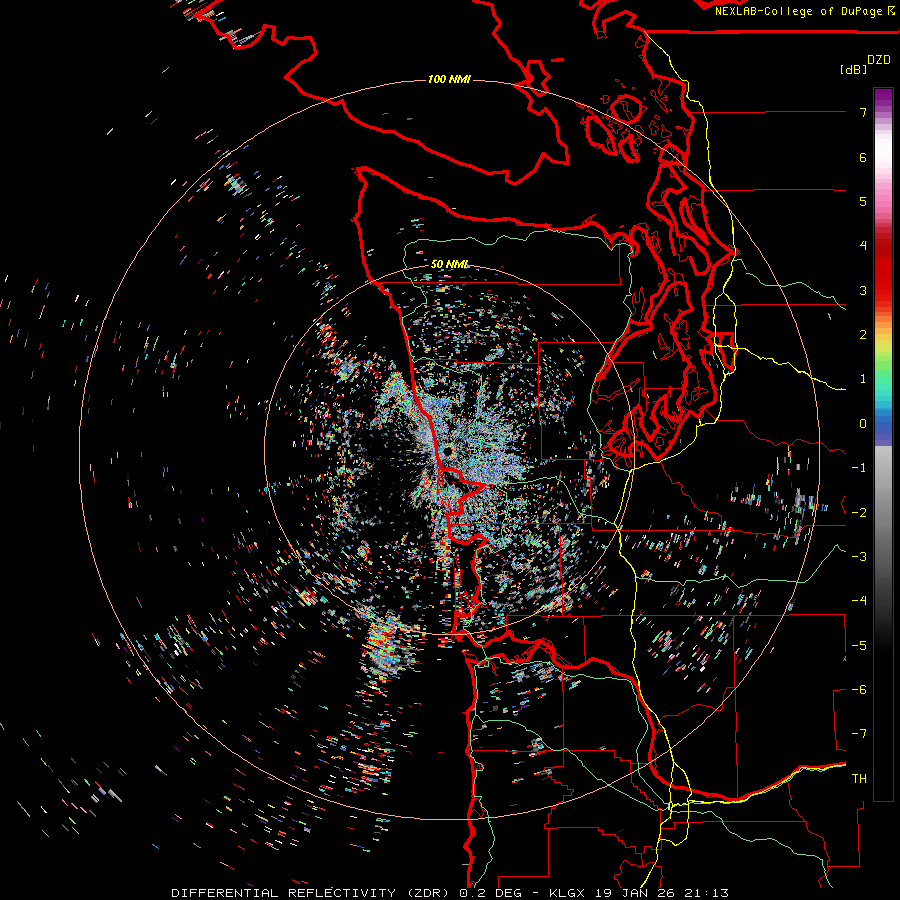Viewport: 900px width, 900px height.
Task: Click the legend value 4
Action: coord(863,246)
